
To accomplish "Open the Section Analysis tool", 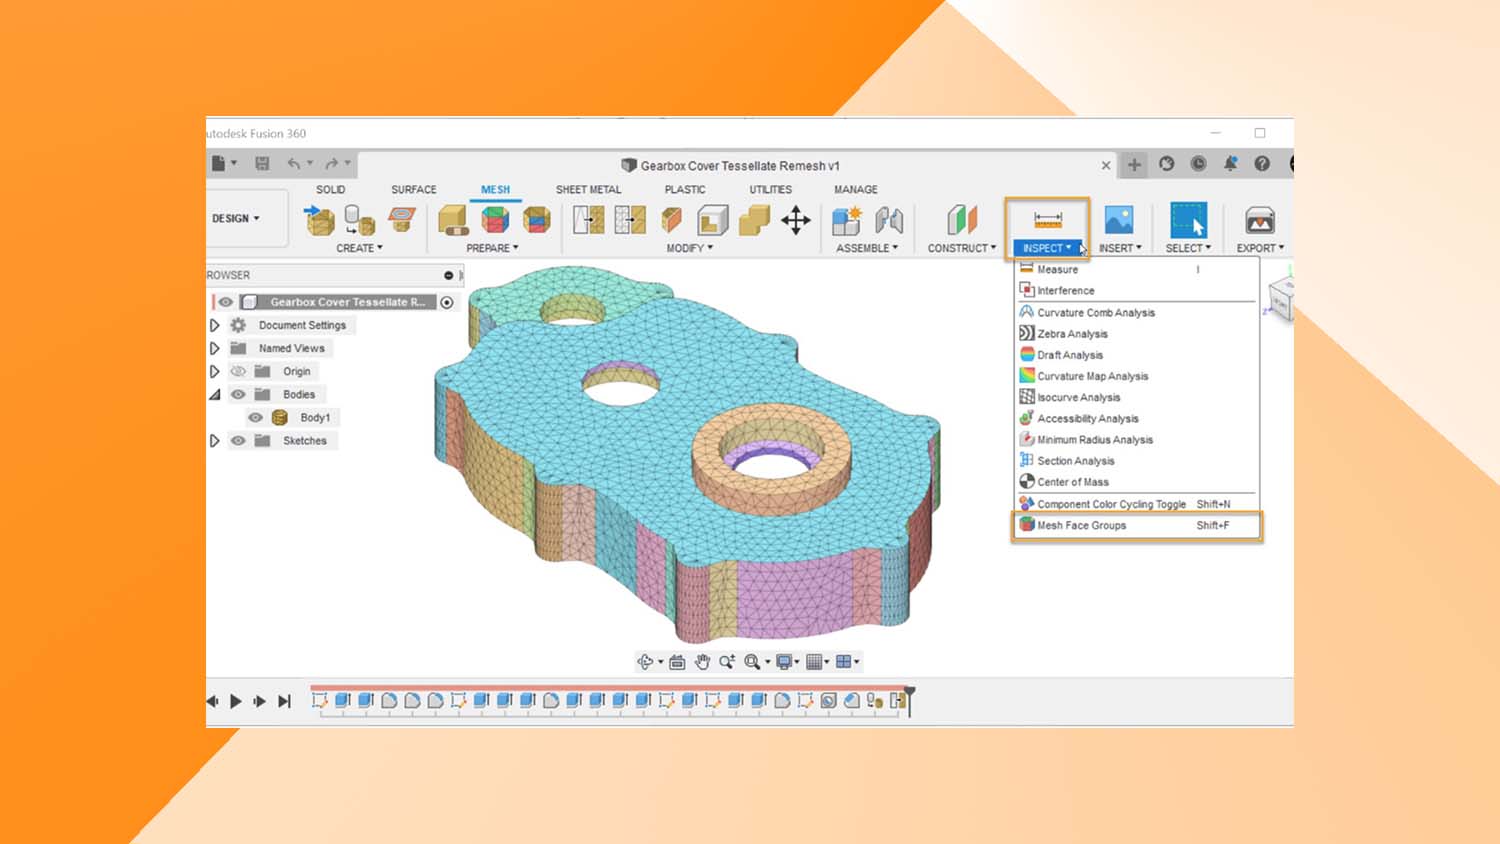I will coord(1075,460).
